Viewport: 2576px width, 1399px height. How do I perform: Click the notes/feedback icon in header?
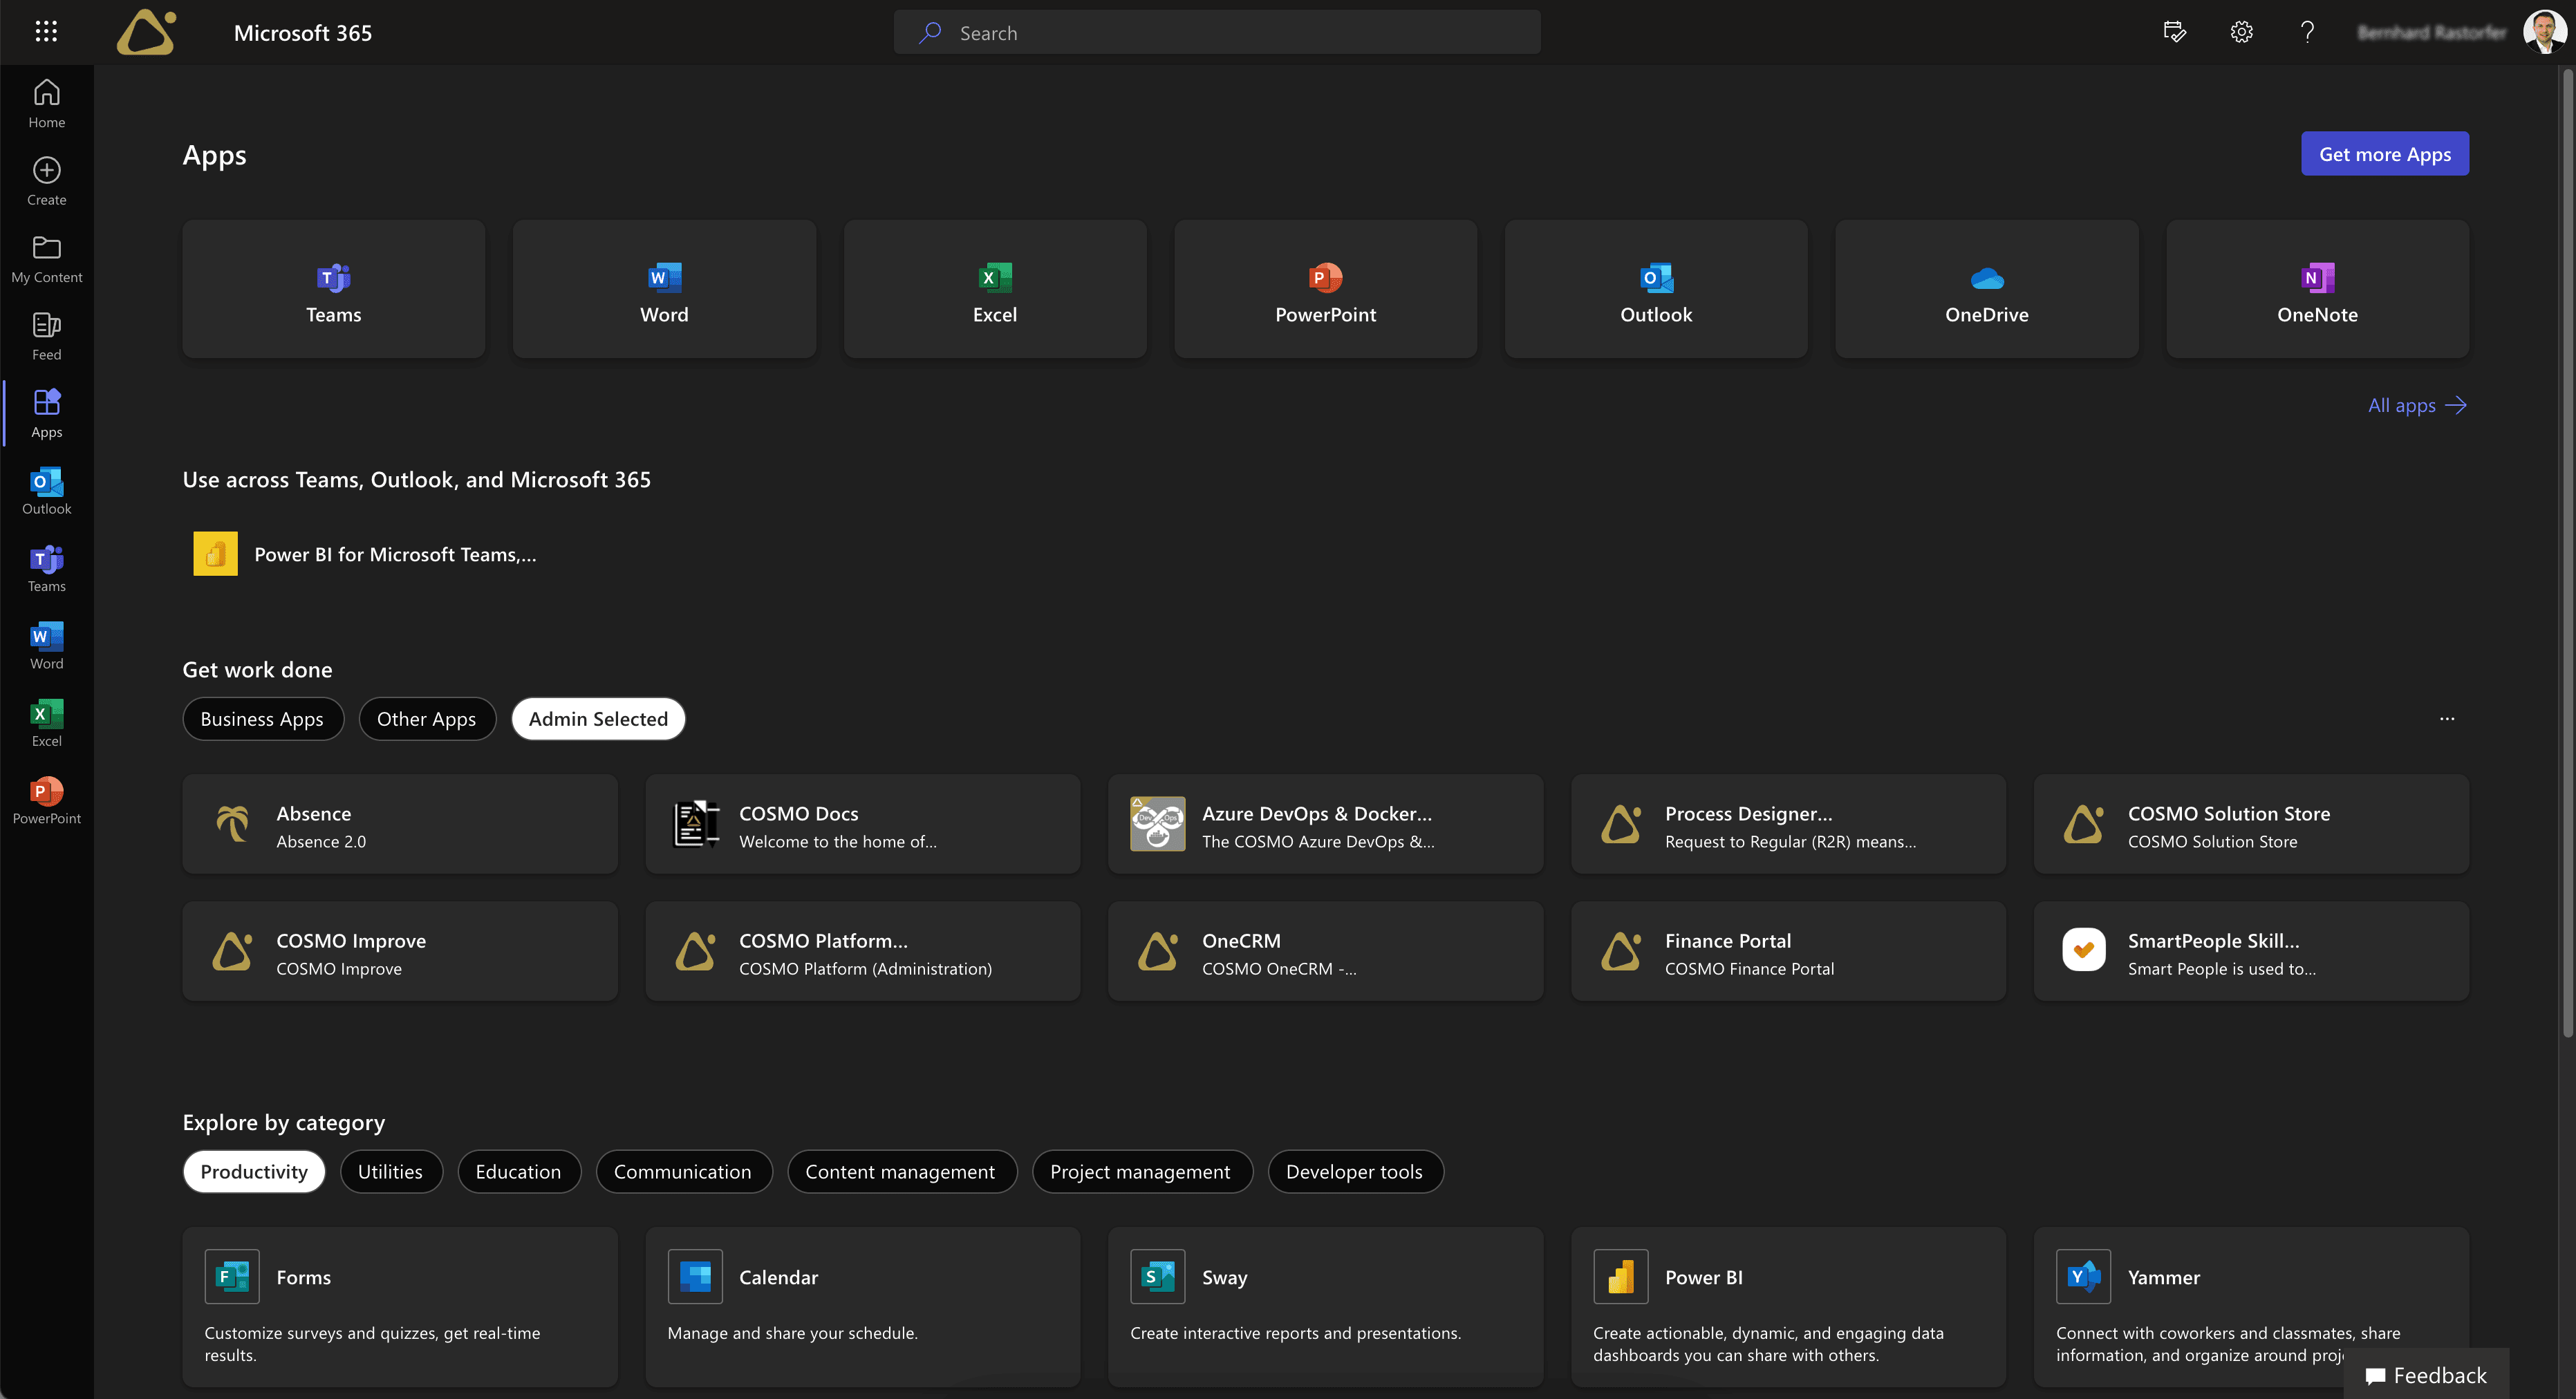pyautogui.click(x=2175, y=32)
